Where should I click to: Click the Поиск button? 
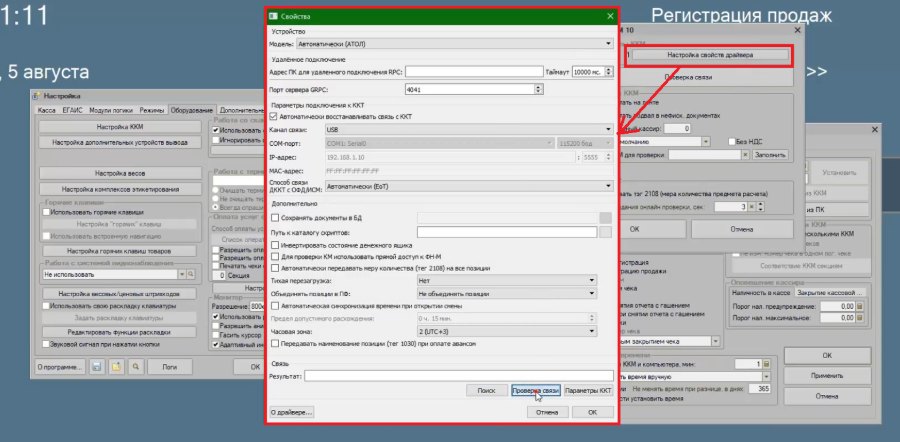click(x=486, y=390)
